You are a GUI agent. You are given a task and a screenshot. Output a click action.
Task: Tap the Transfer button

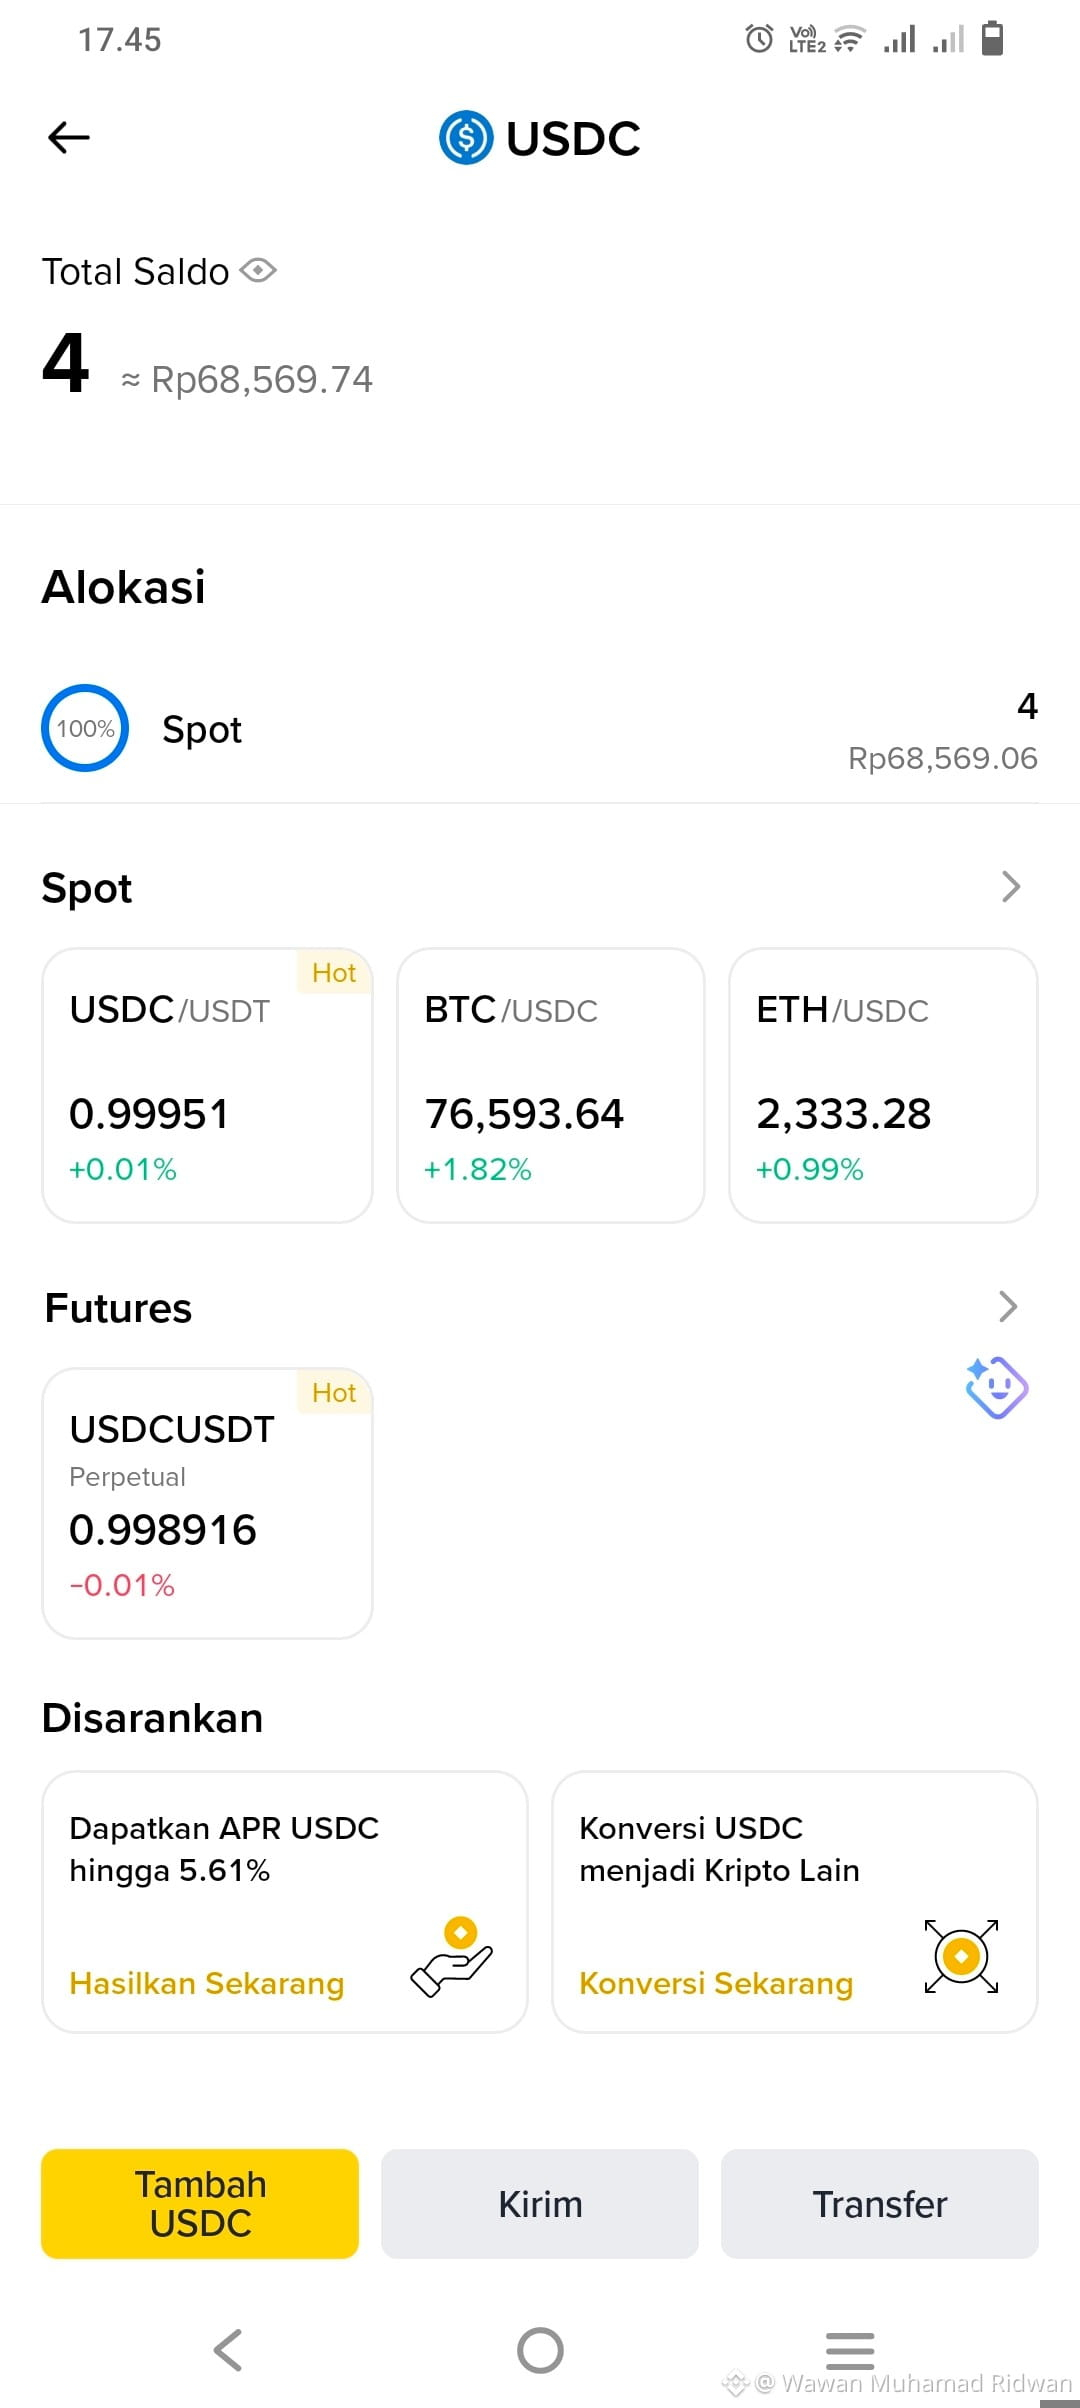pos(880,2203)
